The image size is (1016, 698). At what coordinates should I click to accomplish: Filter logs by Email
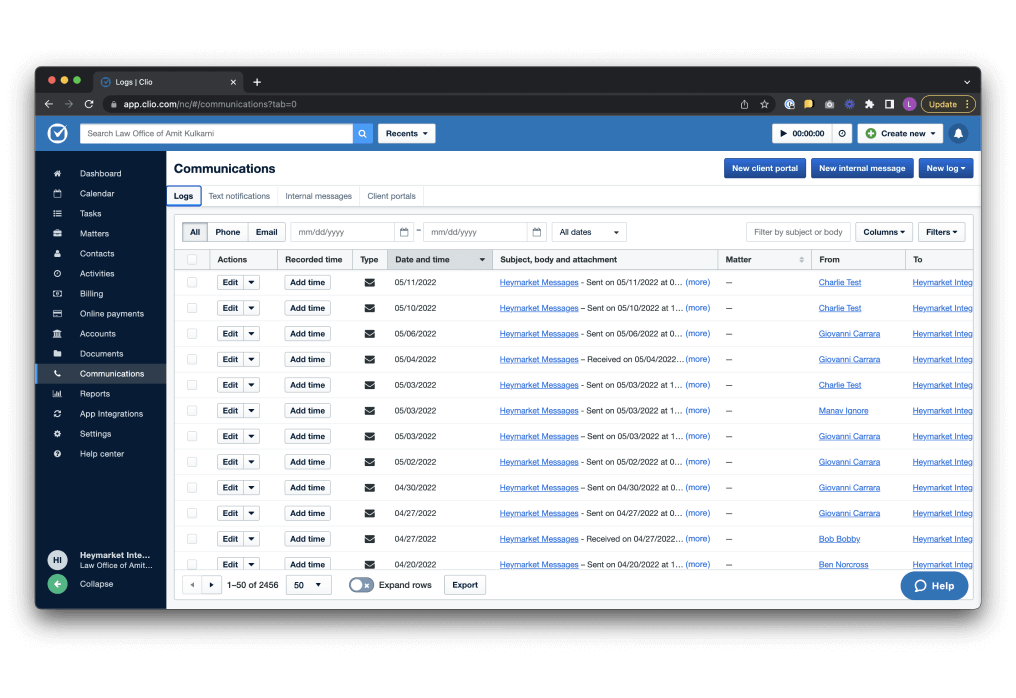(266, 232)
